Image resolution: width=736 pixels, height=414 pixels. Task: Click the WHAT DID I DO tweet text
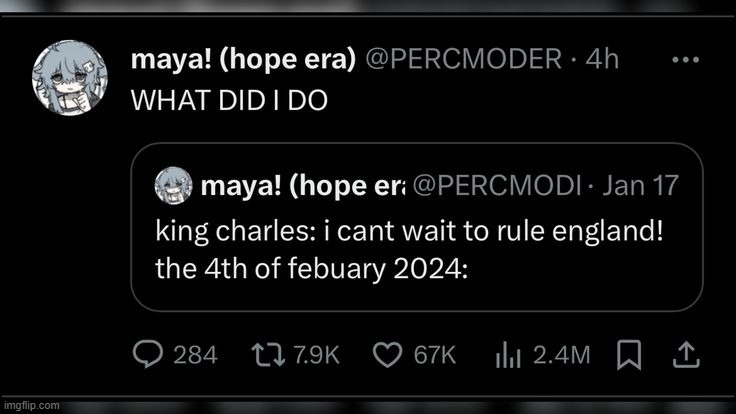click(x=229, y=100)
